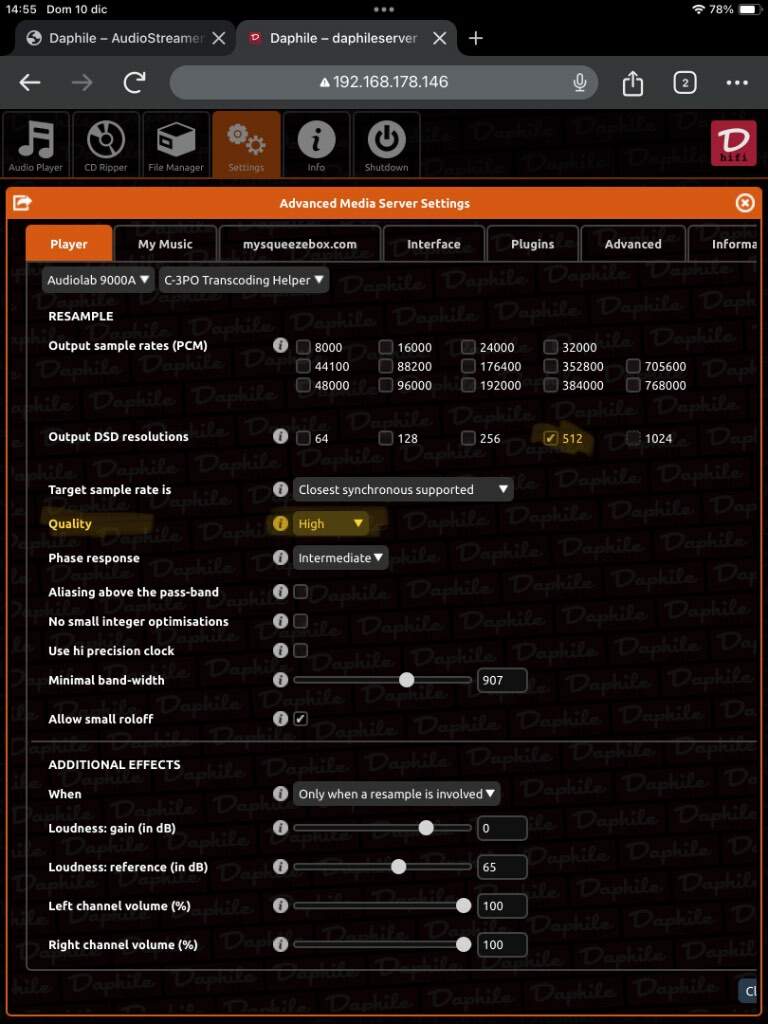Click the Minimal band-width value field 907
The image size is (768, 1024).
(x=502, y=680)
